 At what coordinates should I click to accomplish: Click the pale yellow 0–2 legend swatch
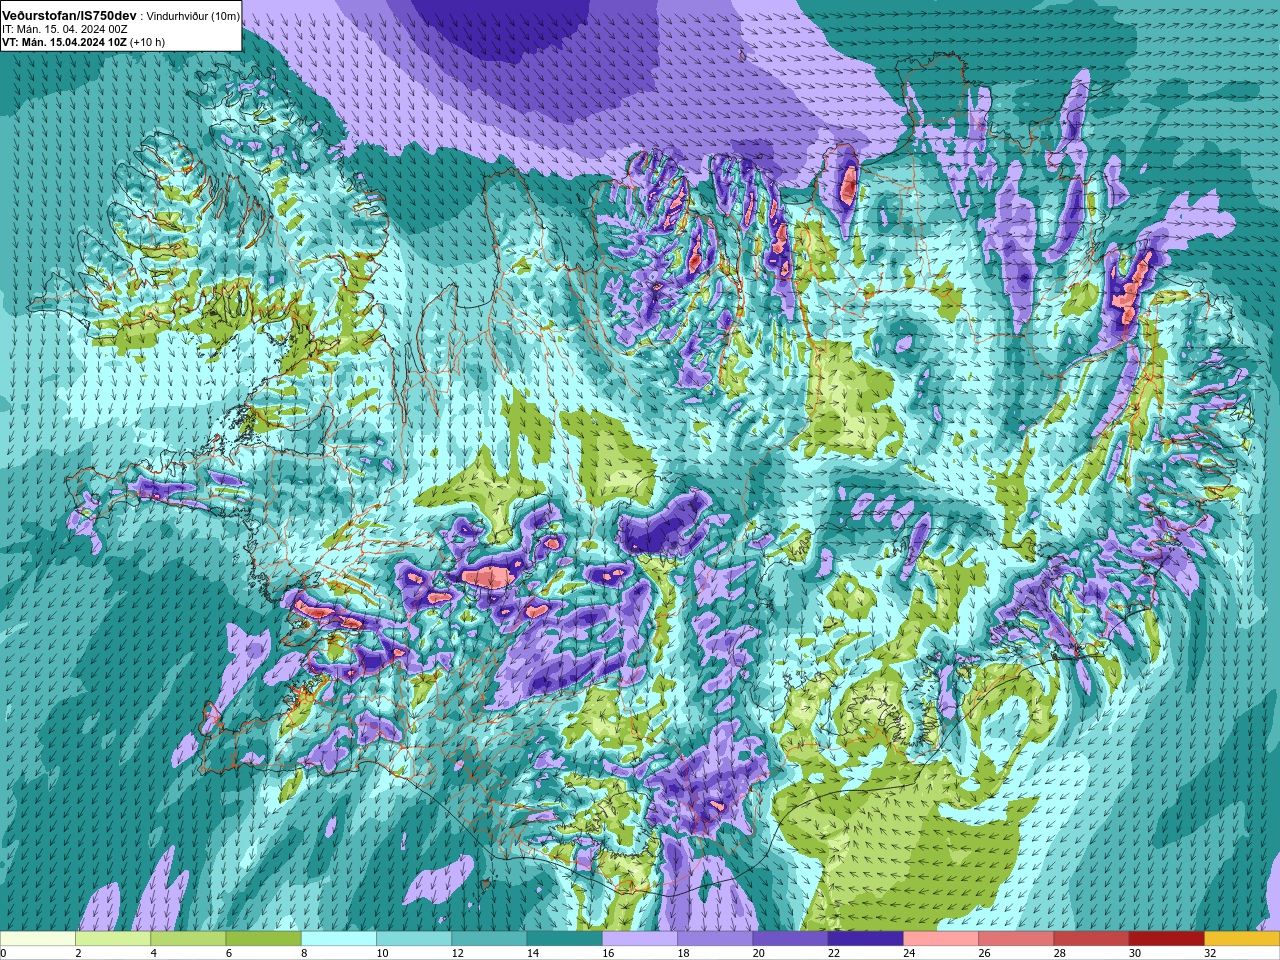coord(38,939)
